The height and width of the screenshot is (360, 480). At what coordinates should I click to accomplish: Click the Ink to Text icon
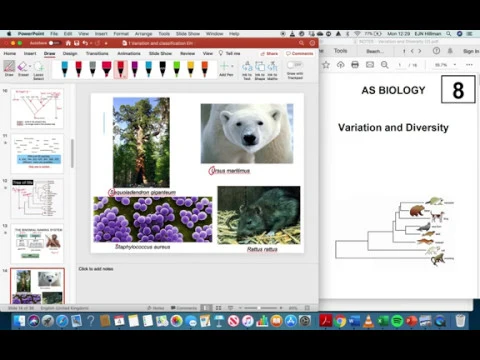[x=247, y=66]
